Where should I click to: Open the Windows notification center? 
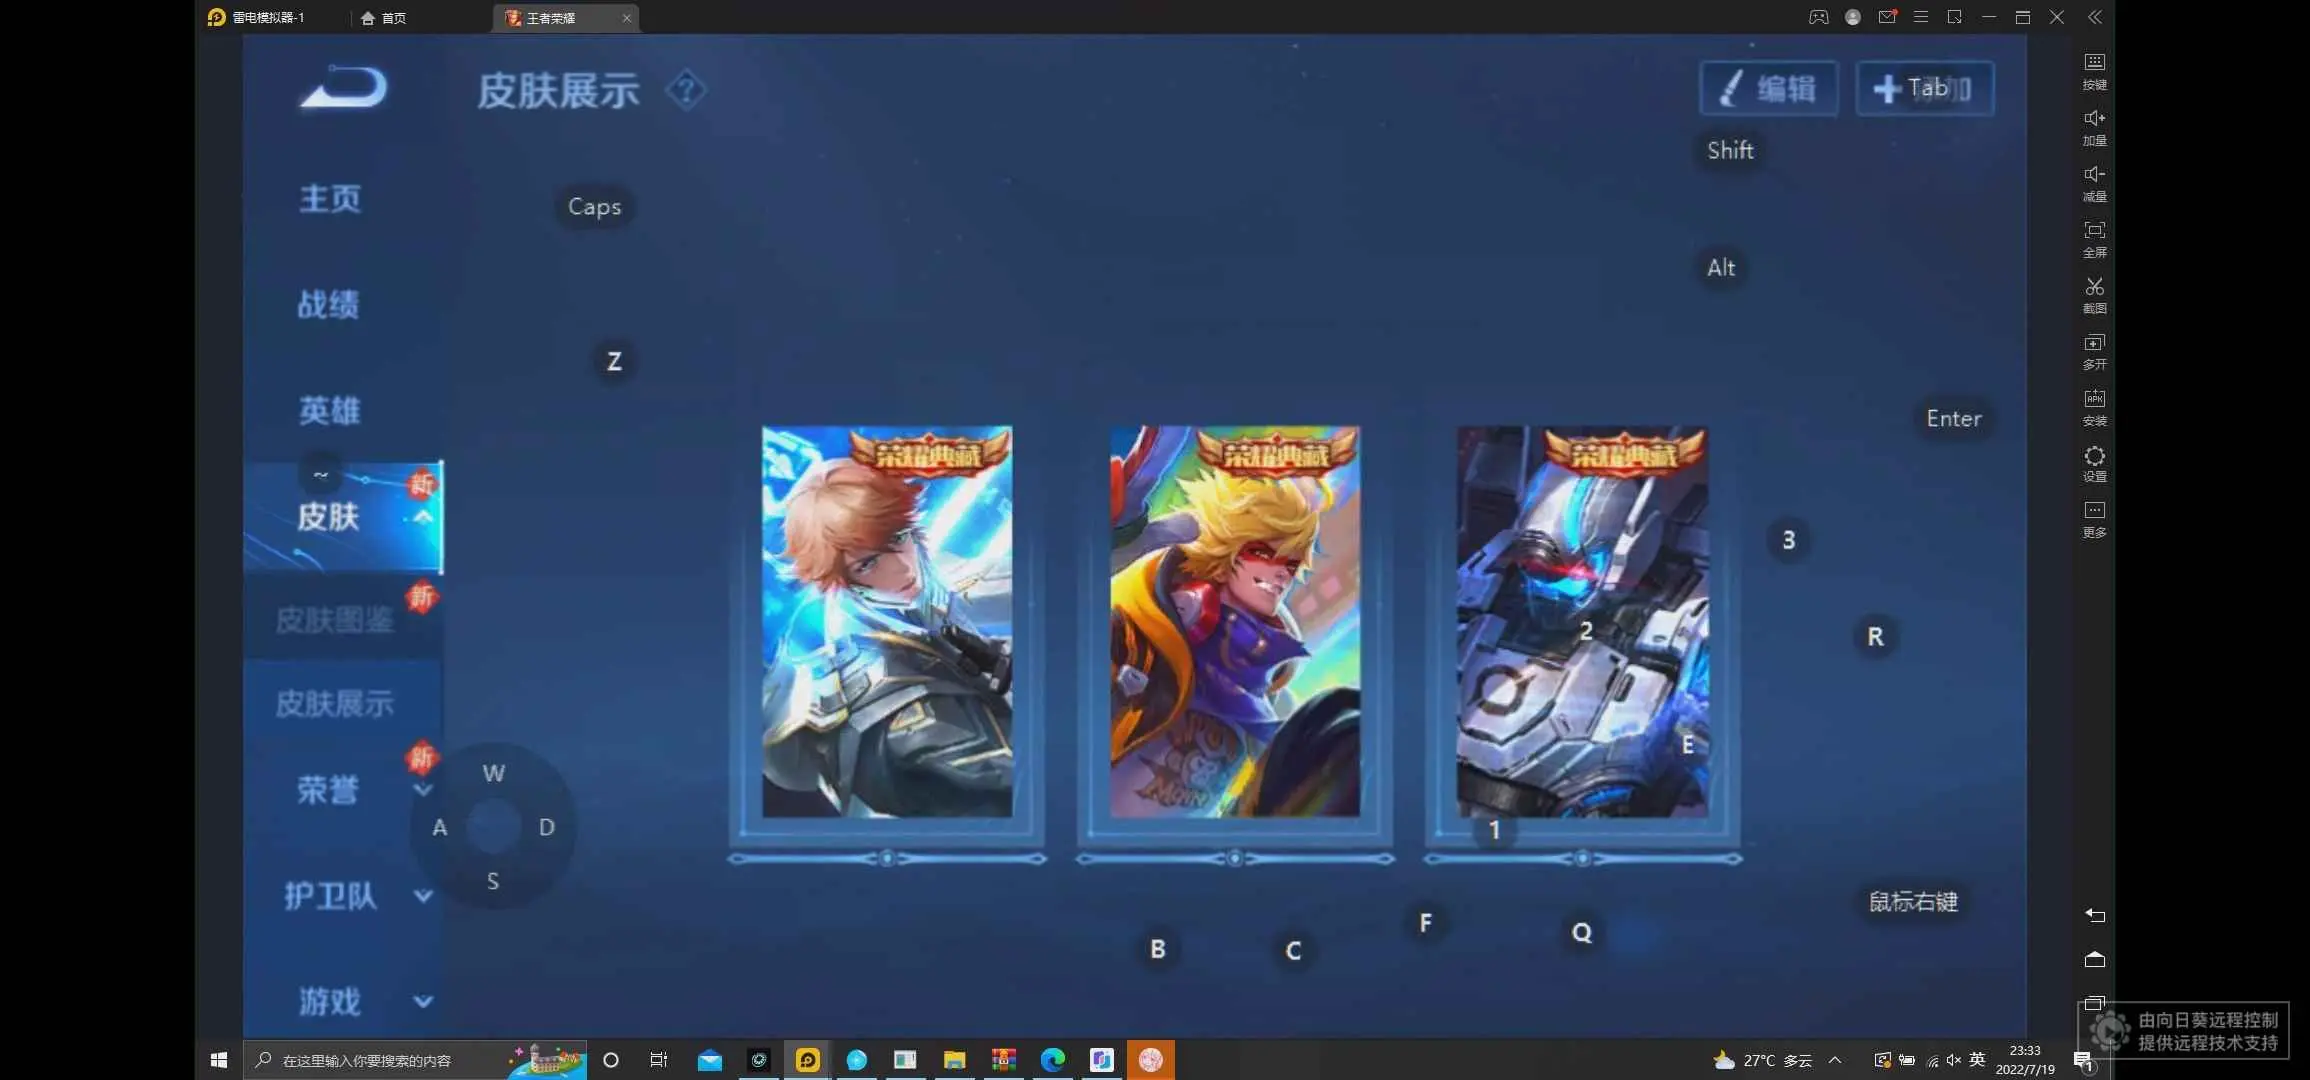coord(2083,1060)
